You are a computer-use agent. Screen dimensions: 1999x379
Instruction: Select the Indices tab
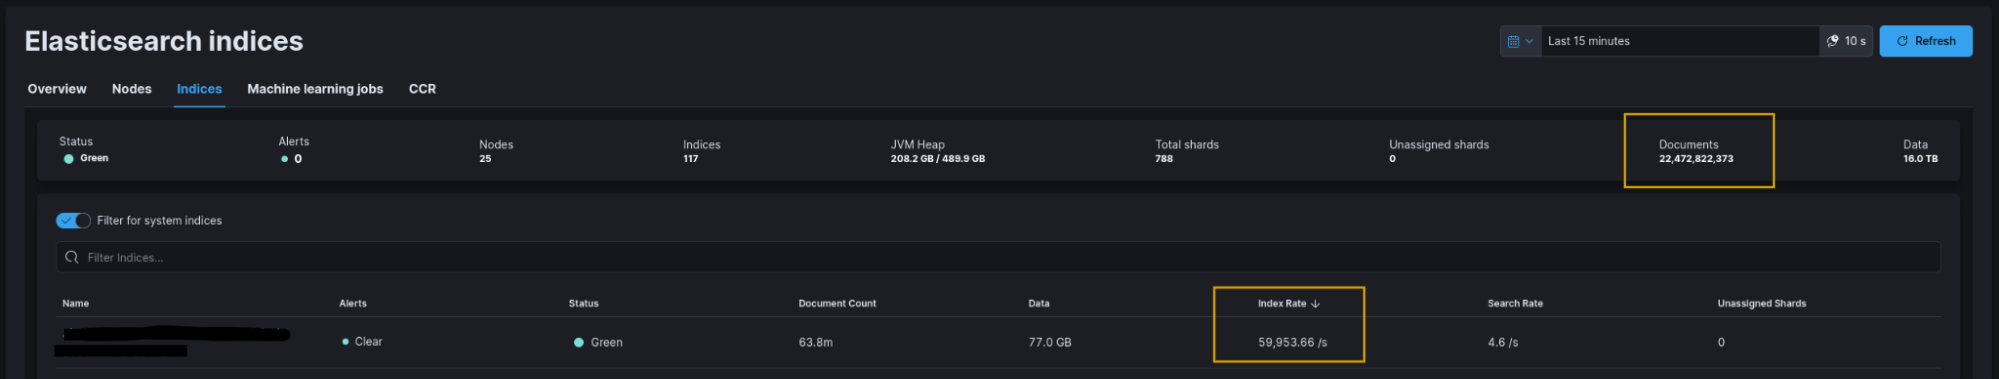(x=199, y=89)
